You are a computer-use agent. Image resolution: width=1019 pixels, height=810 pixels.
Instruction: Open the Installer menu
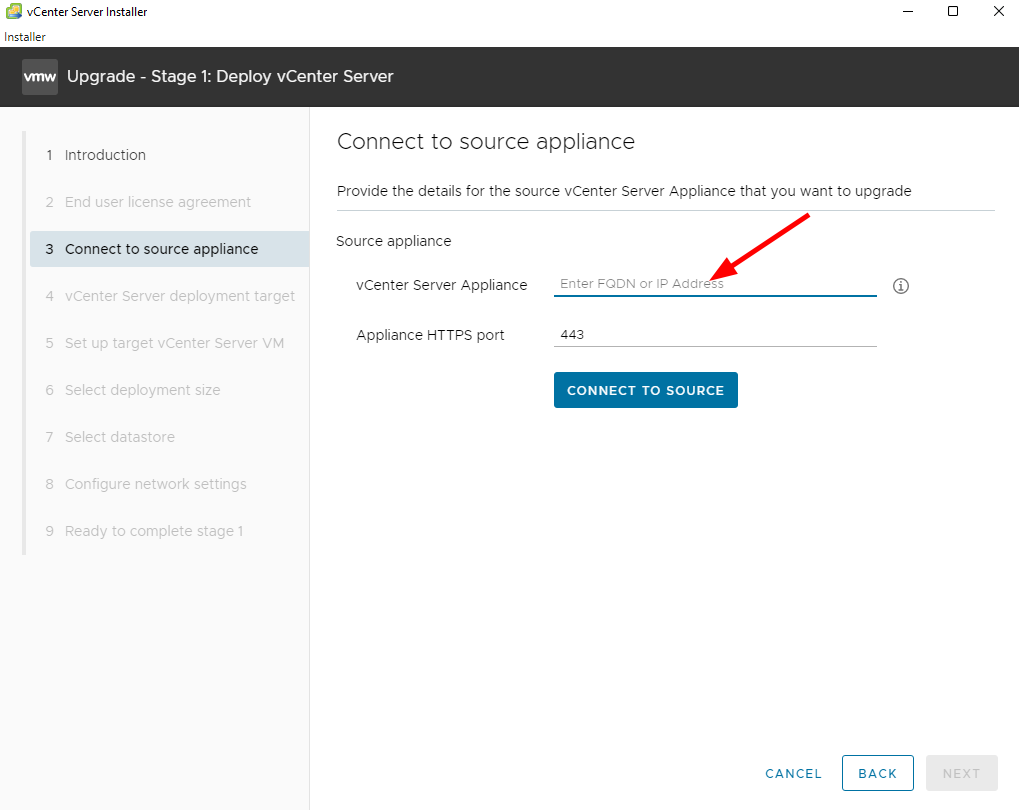25,37
